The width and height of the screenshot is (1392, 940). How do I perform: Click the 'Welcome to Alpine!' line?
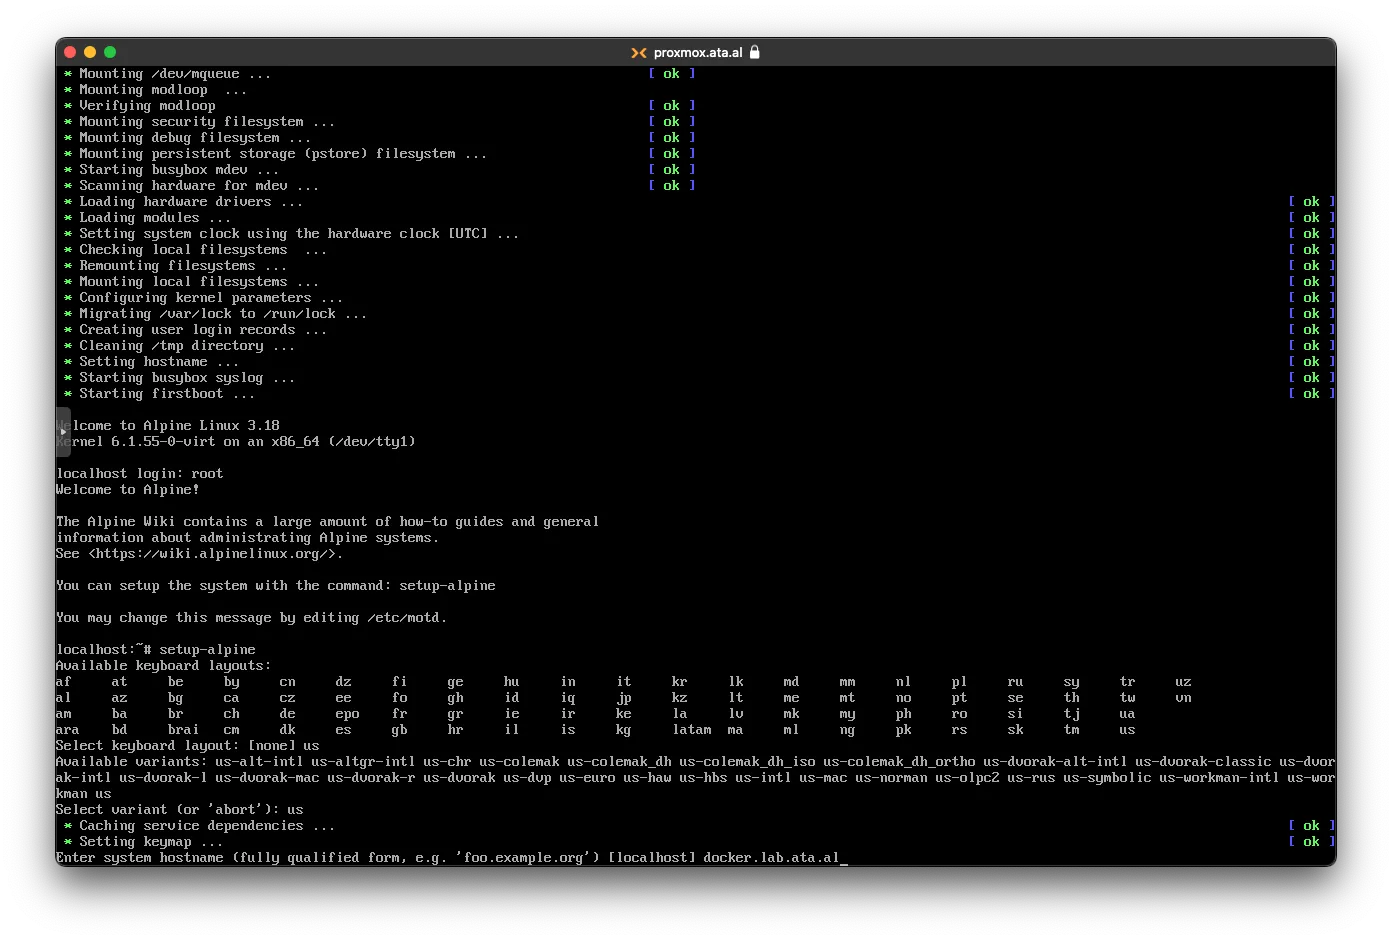coord(128,489)
